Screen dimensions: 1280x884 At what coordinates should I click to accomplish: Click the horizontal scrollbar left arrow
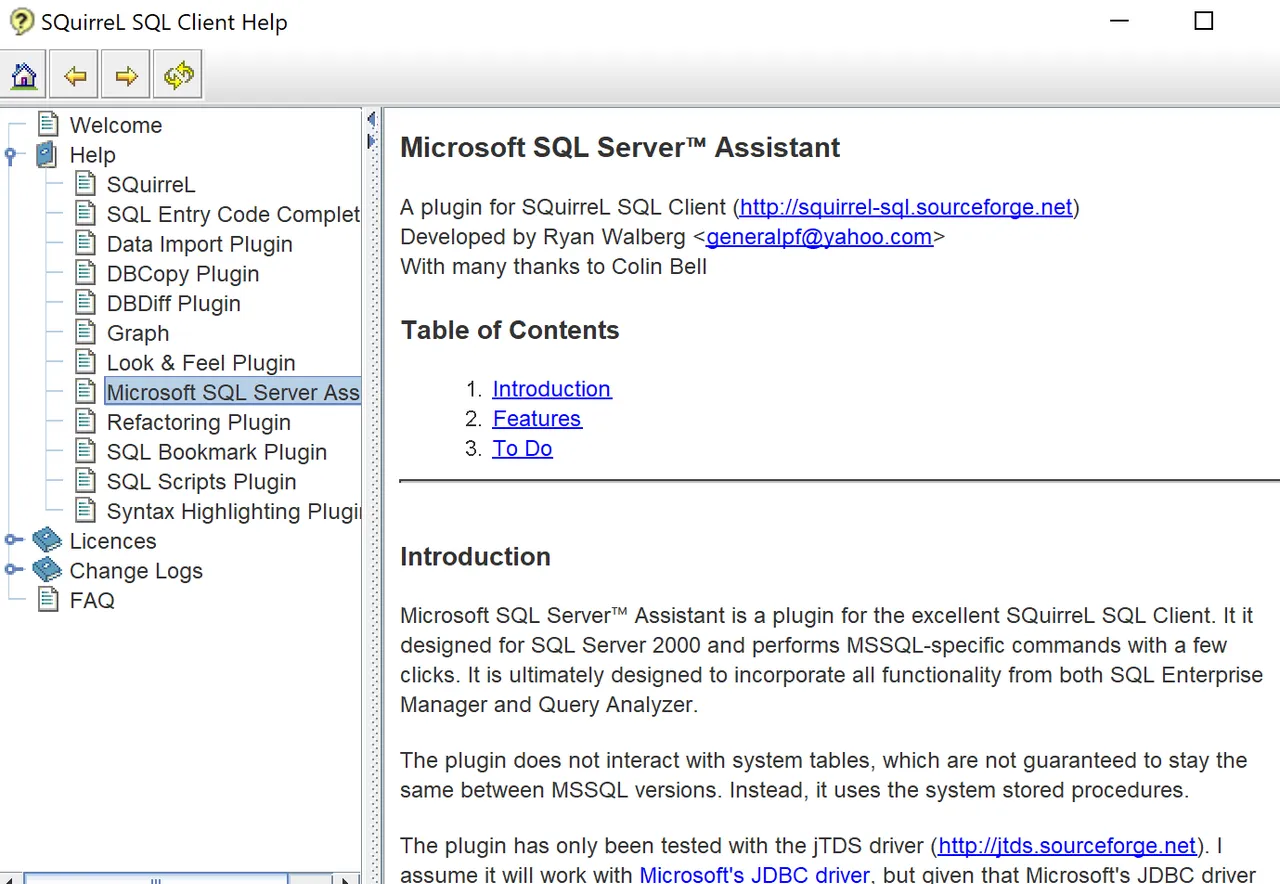click(x=10, y=879)
